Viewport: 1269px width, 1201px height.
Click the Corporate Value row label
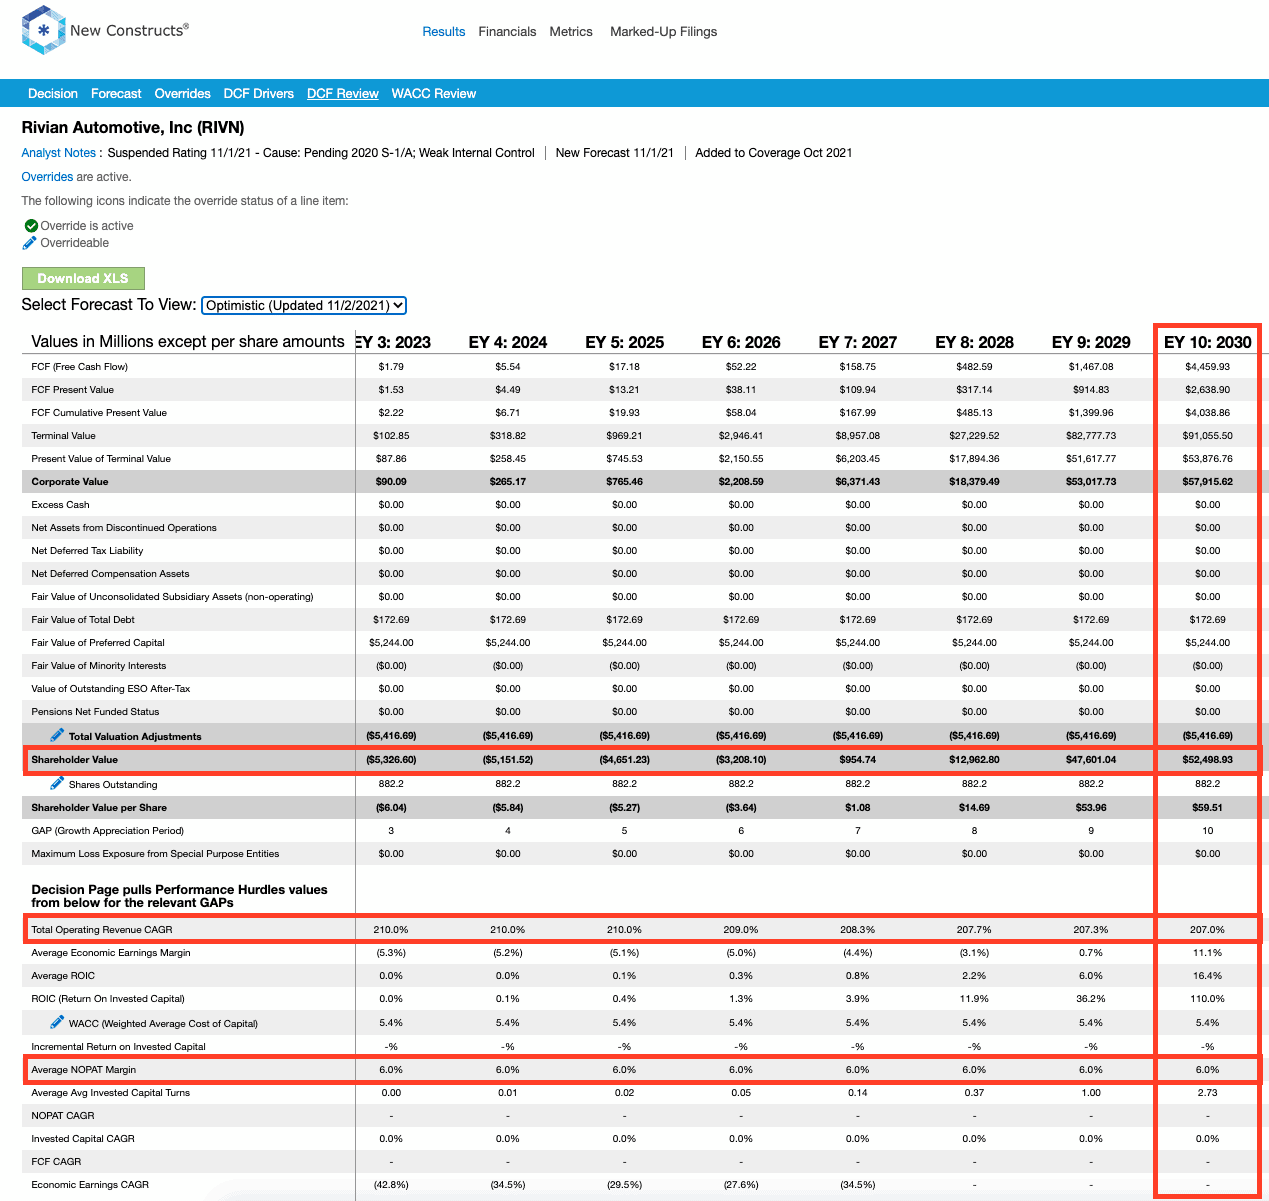pyautogui.click(x=70, y=482)
